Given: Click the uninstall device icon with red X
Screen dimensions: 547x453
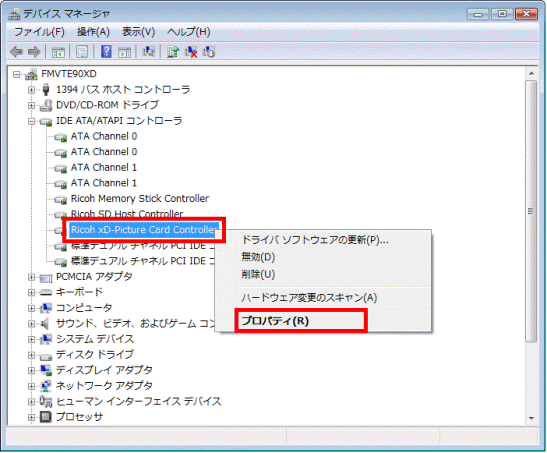Looking at the screenshot, I should [x=191, y=52].
